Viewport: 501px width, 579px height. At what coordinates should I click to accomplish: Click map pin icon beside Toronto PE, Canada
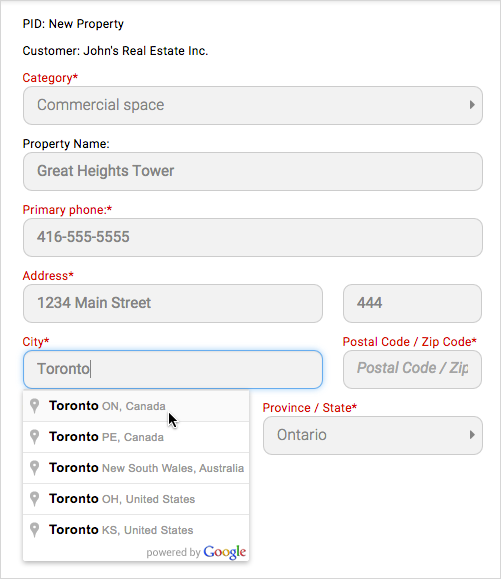point(34,437)
